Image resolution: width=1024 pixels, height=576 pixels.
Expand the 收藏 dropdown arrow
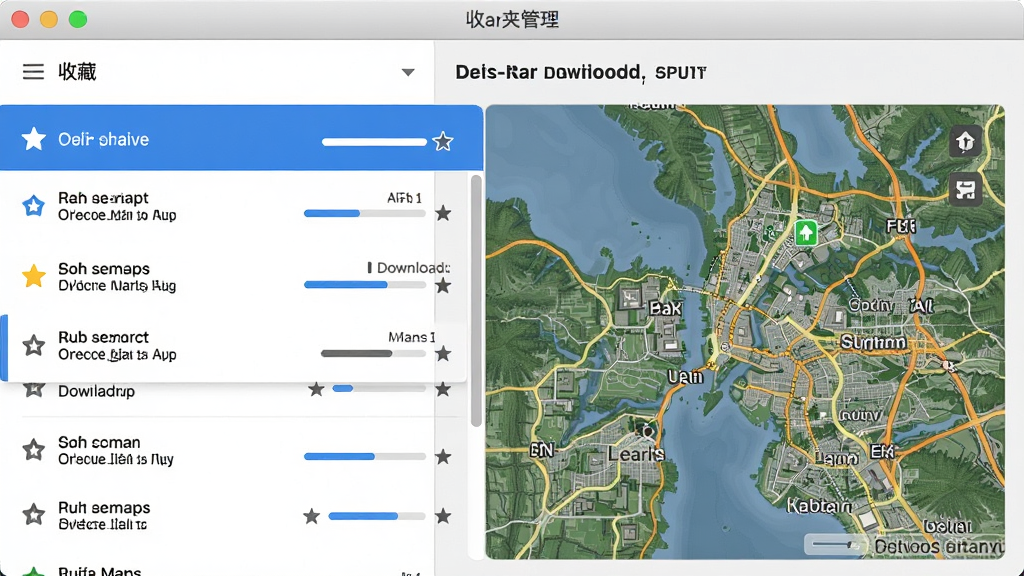point(408,72)
